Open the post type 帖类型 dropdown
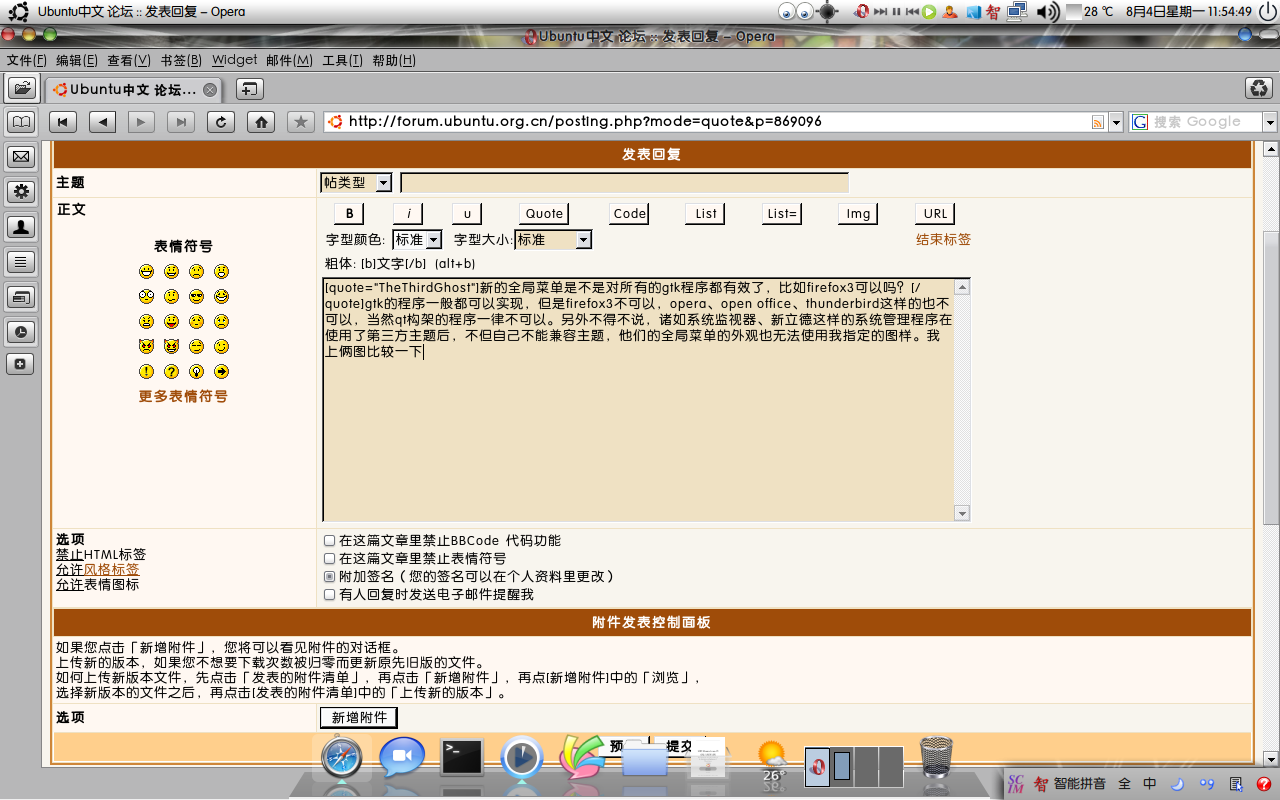The width and height of the screenshot is (1280, 800). pos(356,183)
